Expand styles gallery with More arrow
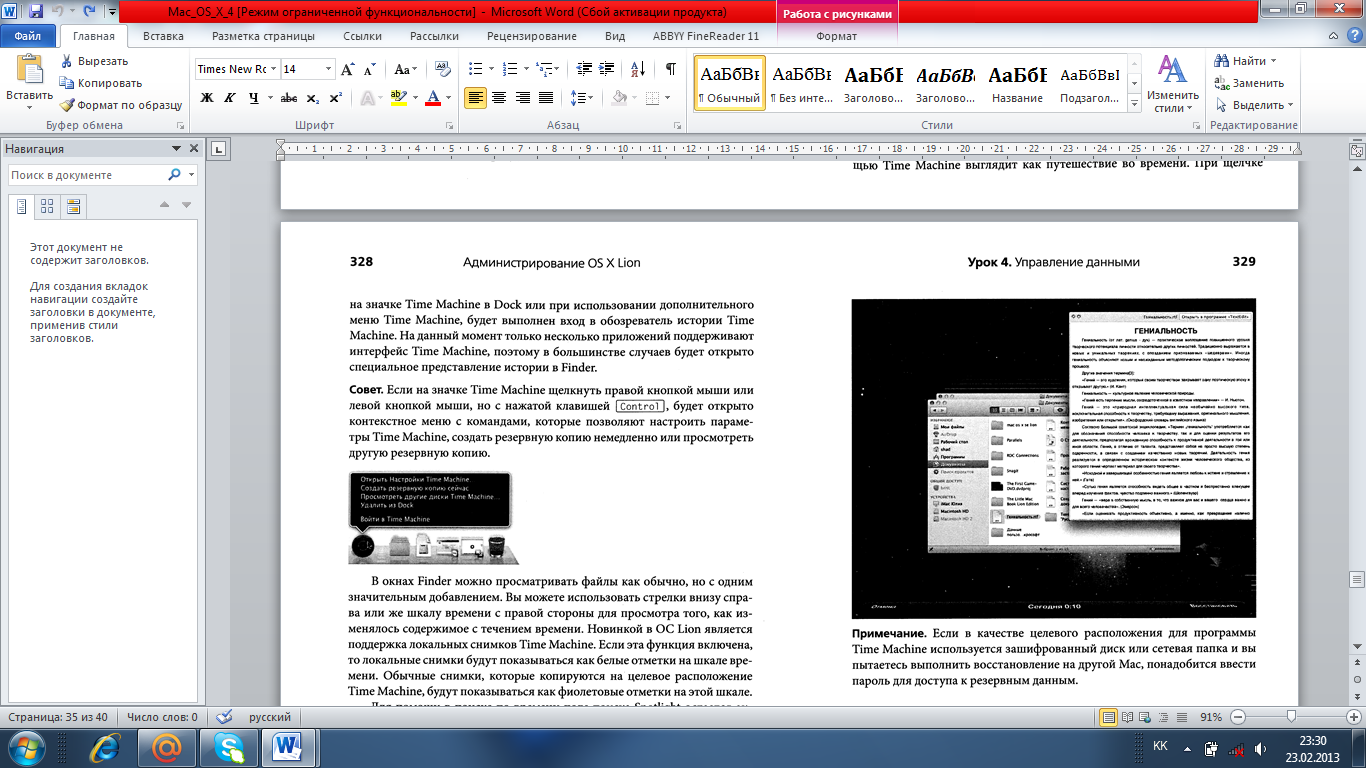This screenshot has height=768, width=1366. click(x=1134, y=102)
